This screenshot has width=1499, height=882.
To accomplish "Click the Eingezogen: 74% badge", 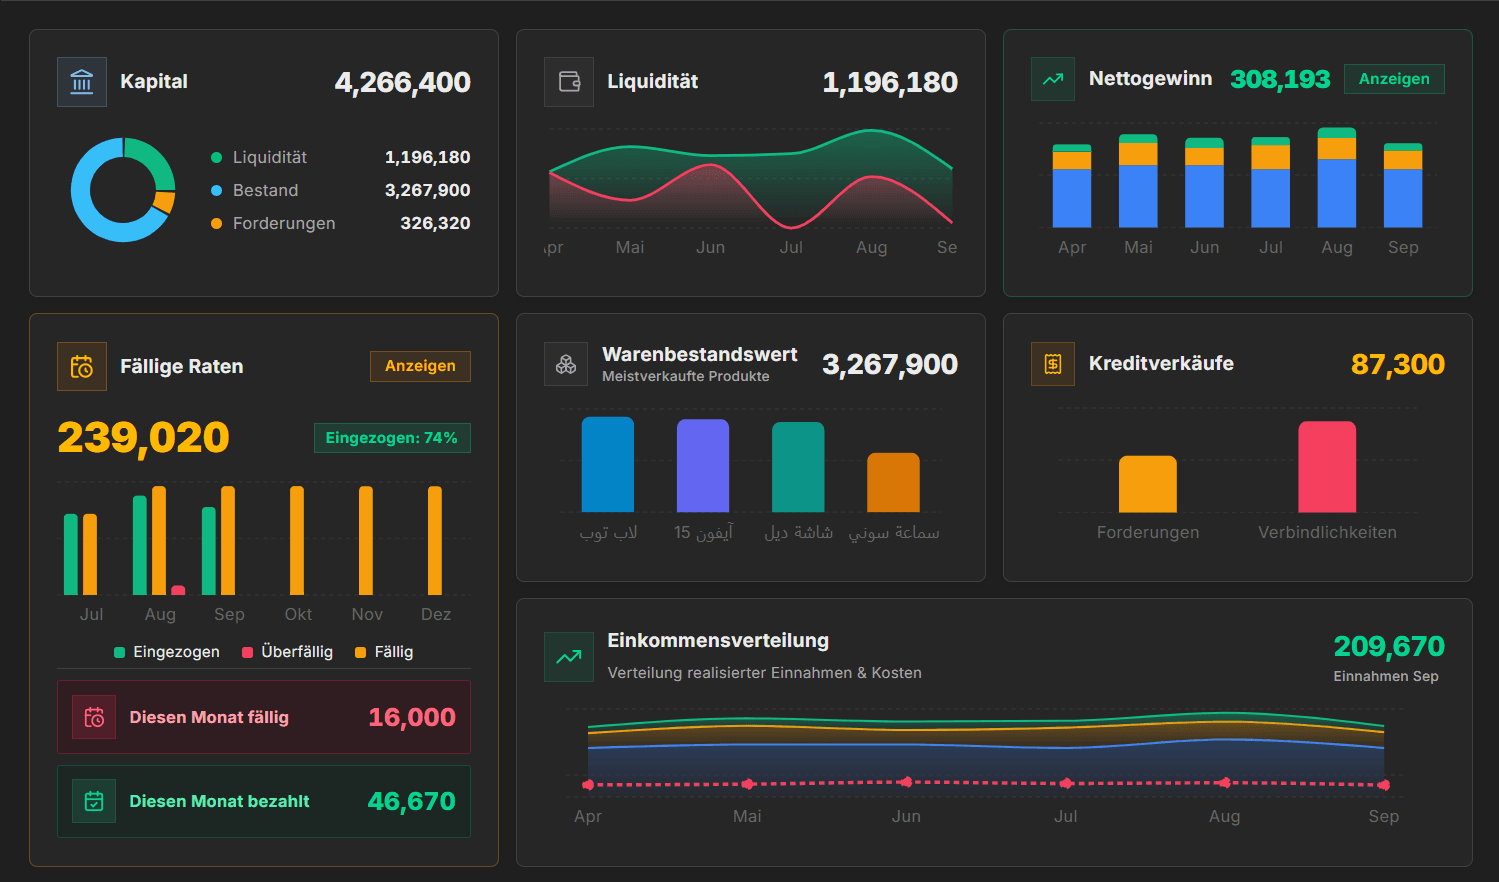I will pyautogui.click(x=392, y=438).
